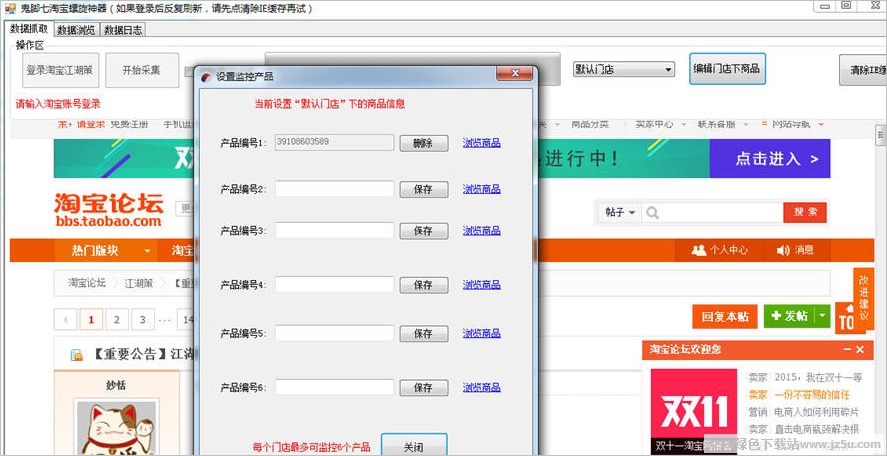The width and height of the screenshot is (887, 456).
Task: Click the 淘宝论坛 breadcrumb link
Action: [x=87, y=283]
